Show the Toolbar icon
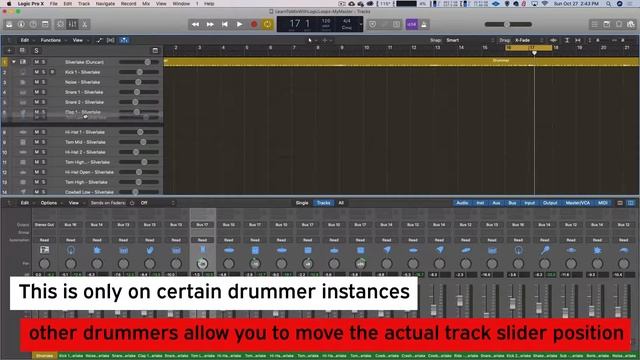The height and width of the screenshot is (360, 640). point(45,24)
